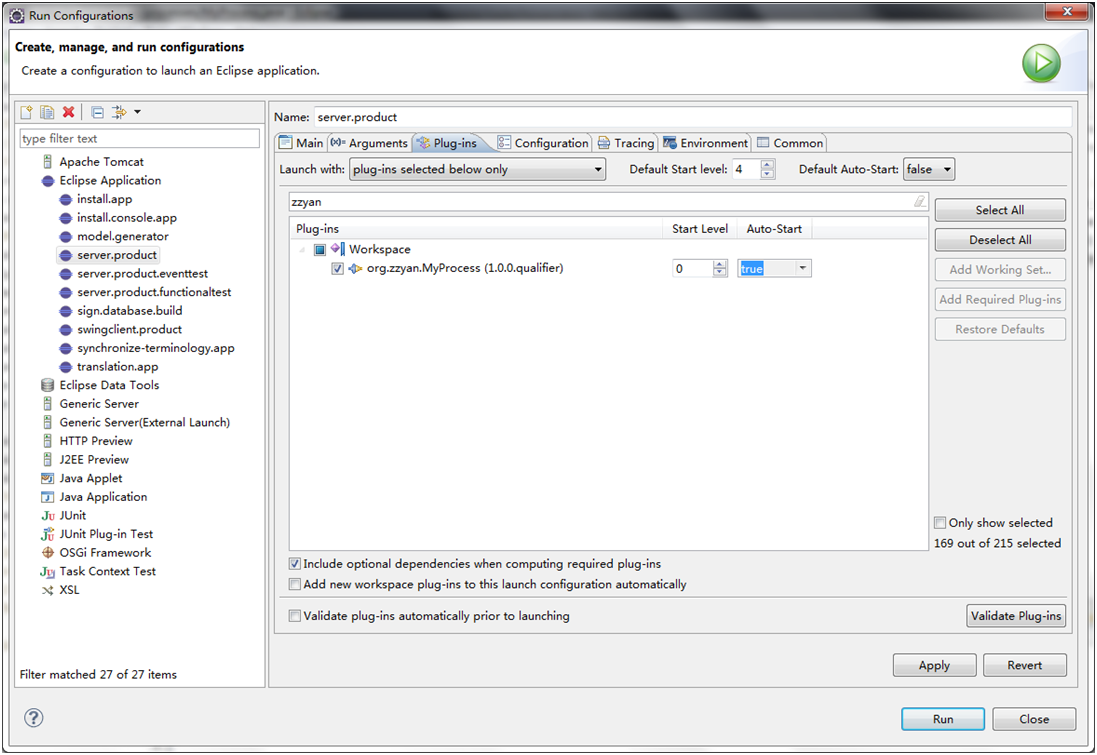Select install.app launch configuration
The image size is (1097, 755).
pyautogui.click(x=104, y=199)
